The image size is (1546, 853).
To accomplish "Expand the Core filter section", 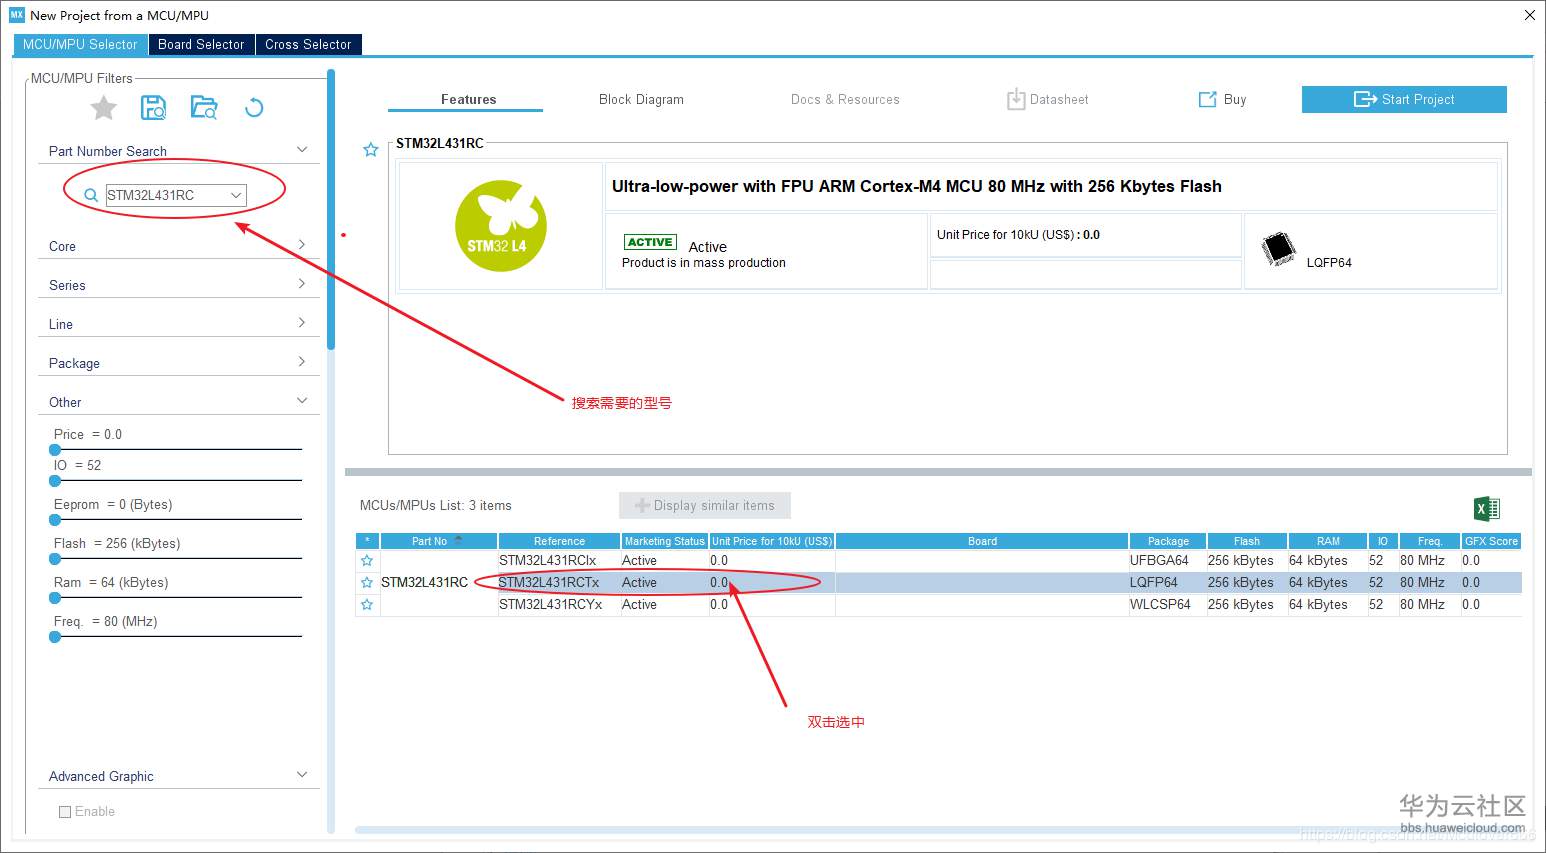I will [x=302, y=245].
